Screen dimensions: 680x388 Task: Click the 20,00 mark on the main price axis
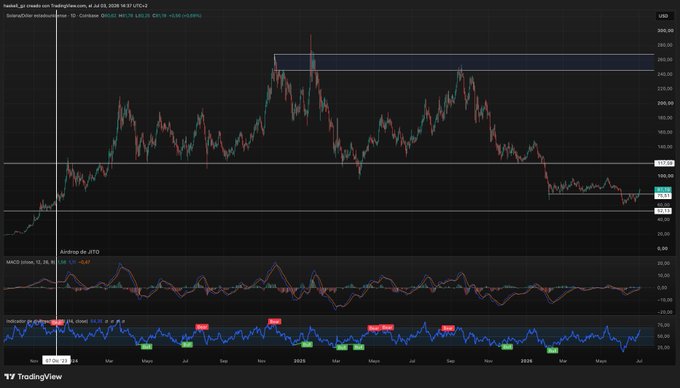point(664,234)
